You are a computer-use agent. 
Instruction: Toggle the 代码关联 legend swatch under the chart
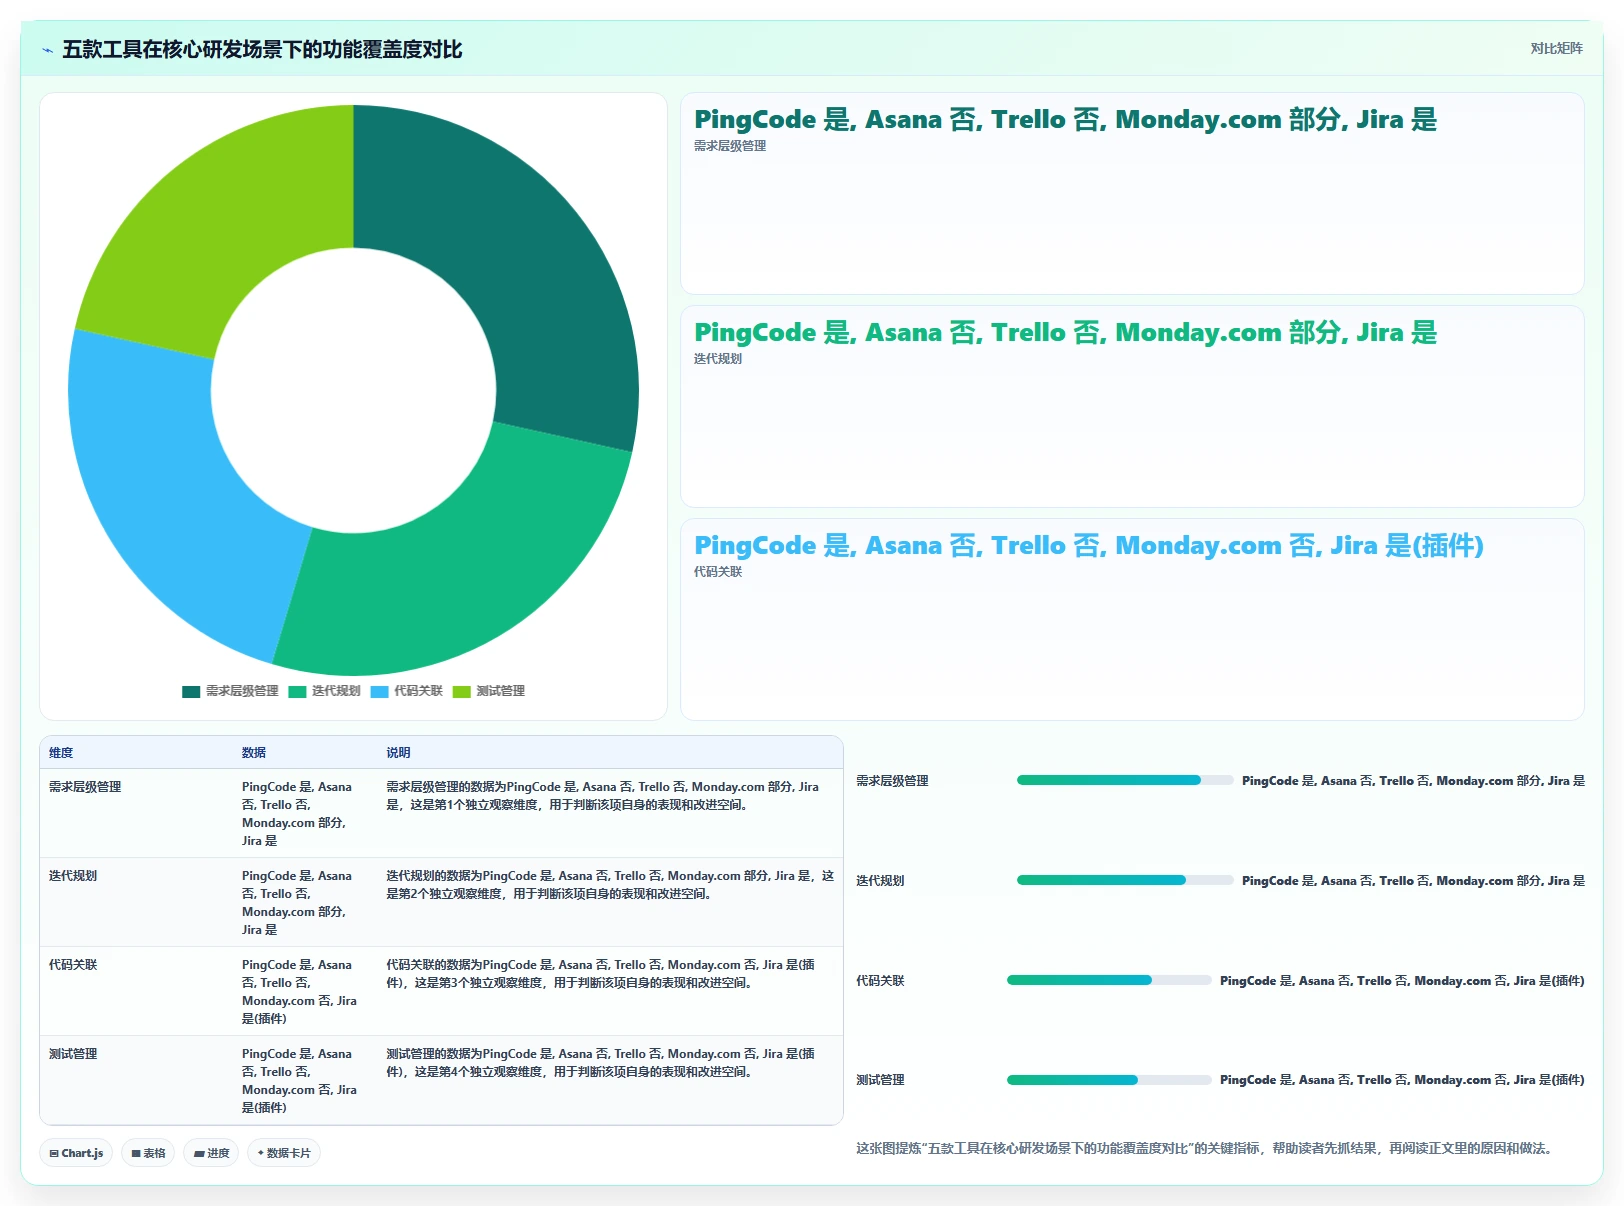coord(379,691)
